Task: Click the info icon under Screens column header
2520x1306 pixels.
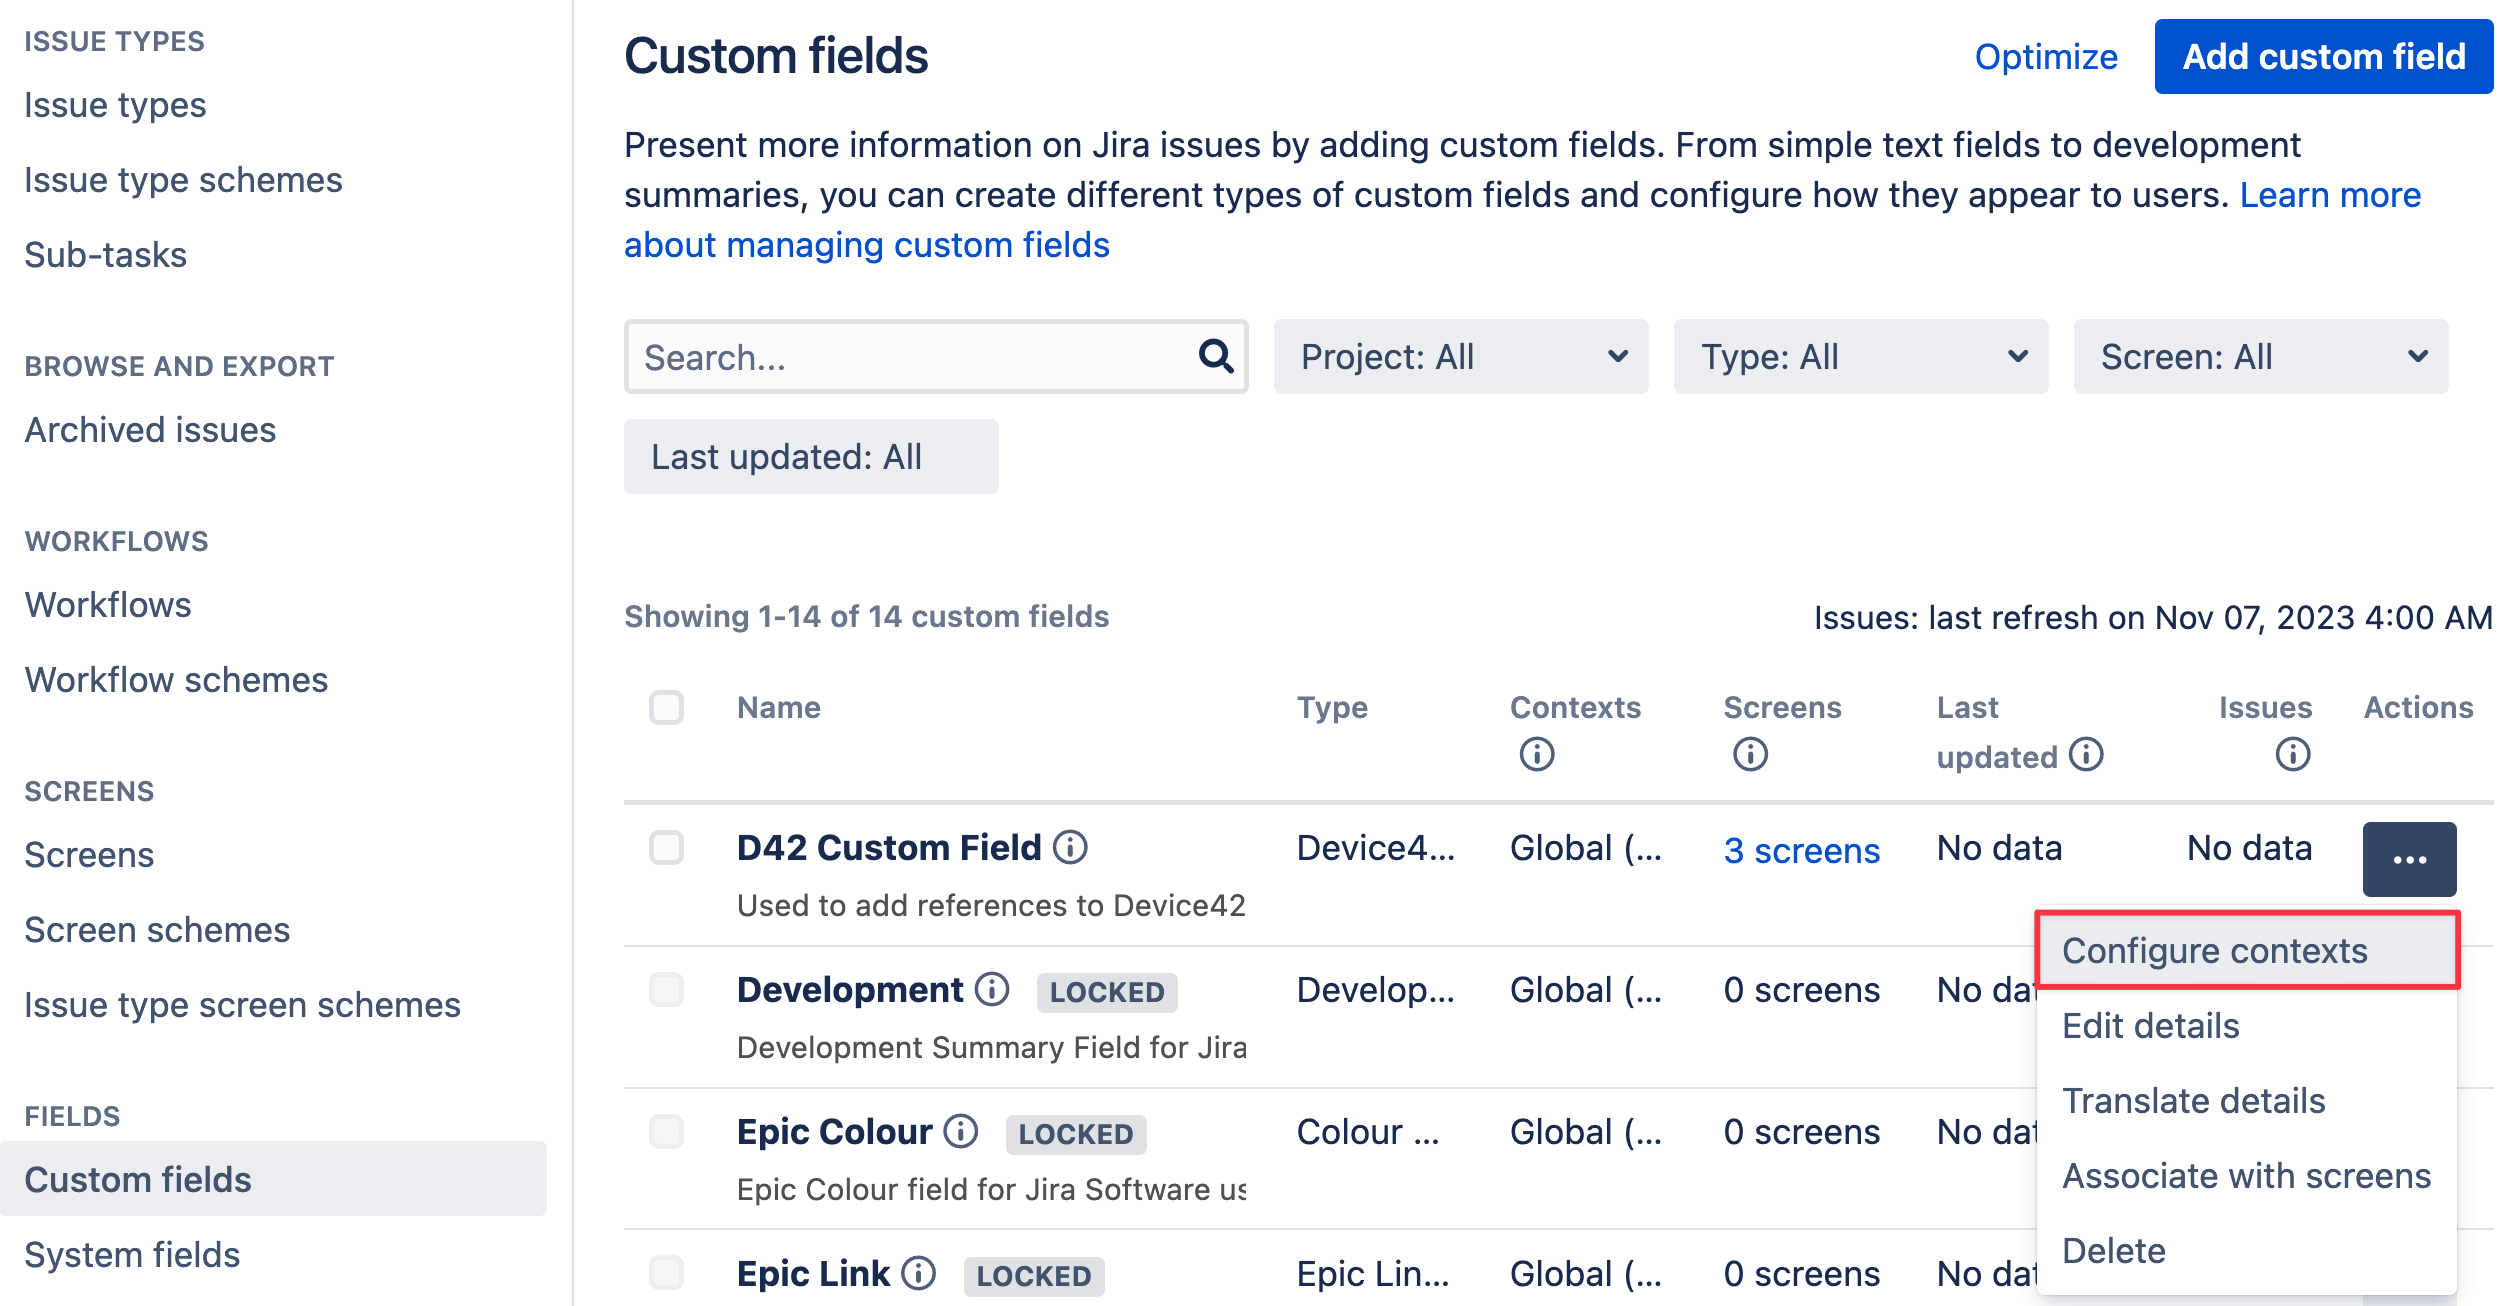Action: pyautogui.click(x=1750, y=756)
